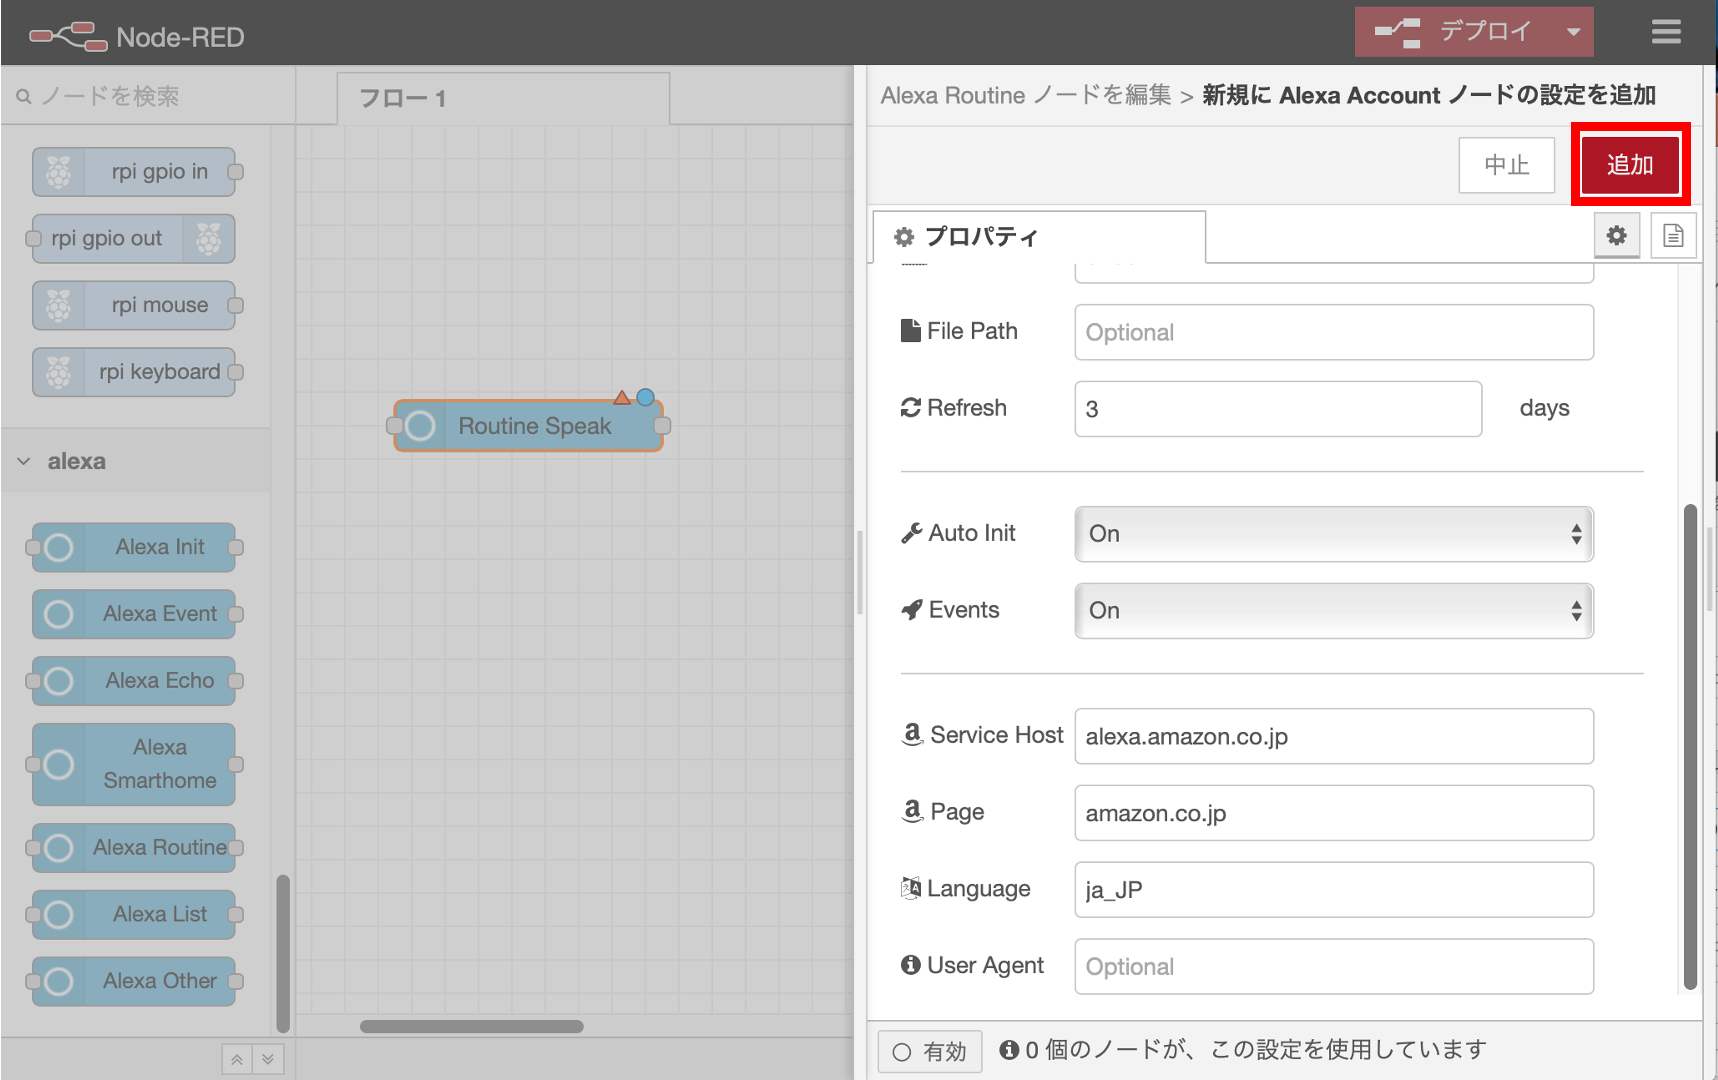The image size is (1718, 1080).
Task: Click the properties panel vertical scrollbar
Action: 1690,745
